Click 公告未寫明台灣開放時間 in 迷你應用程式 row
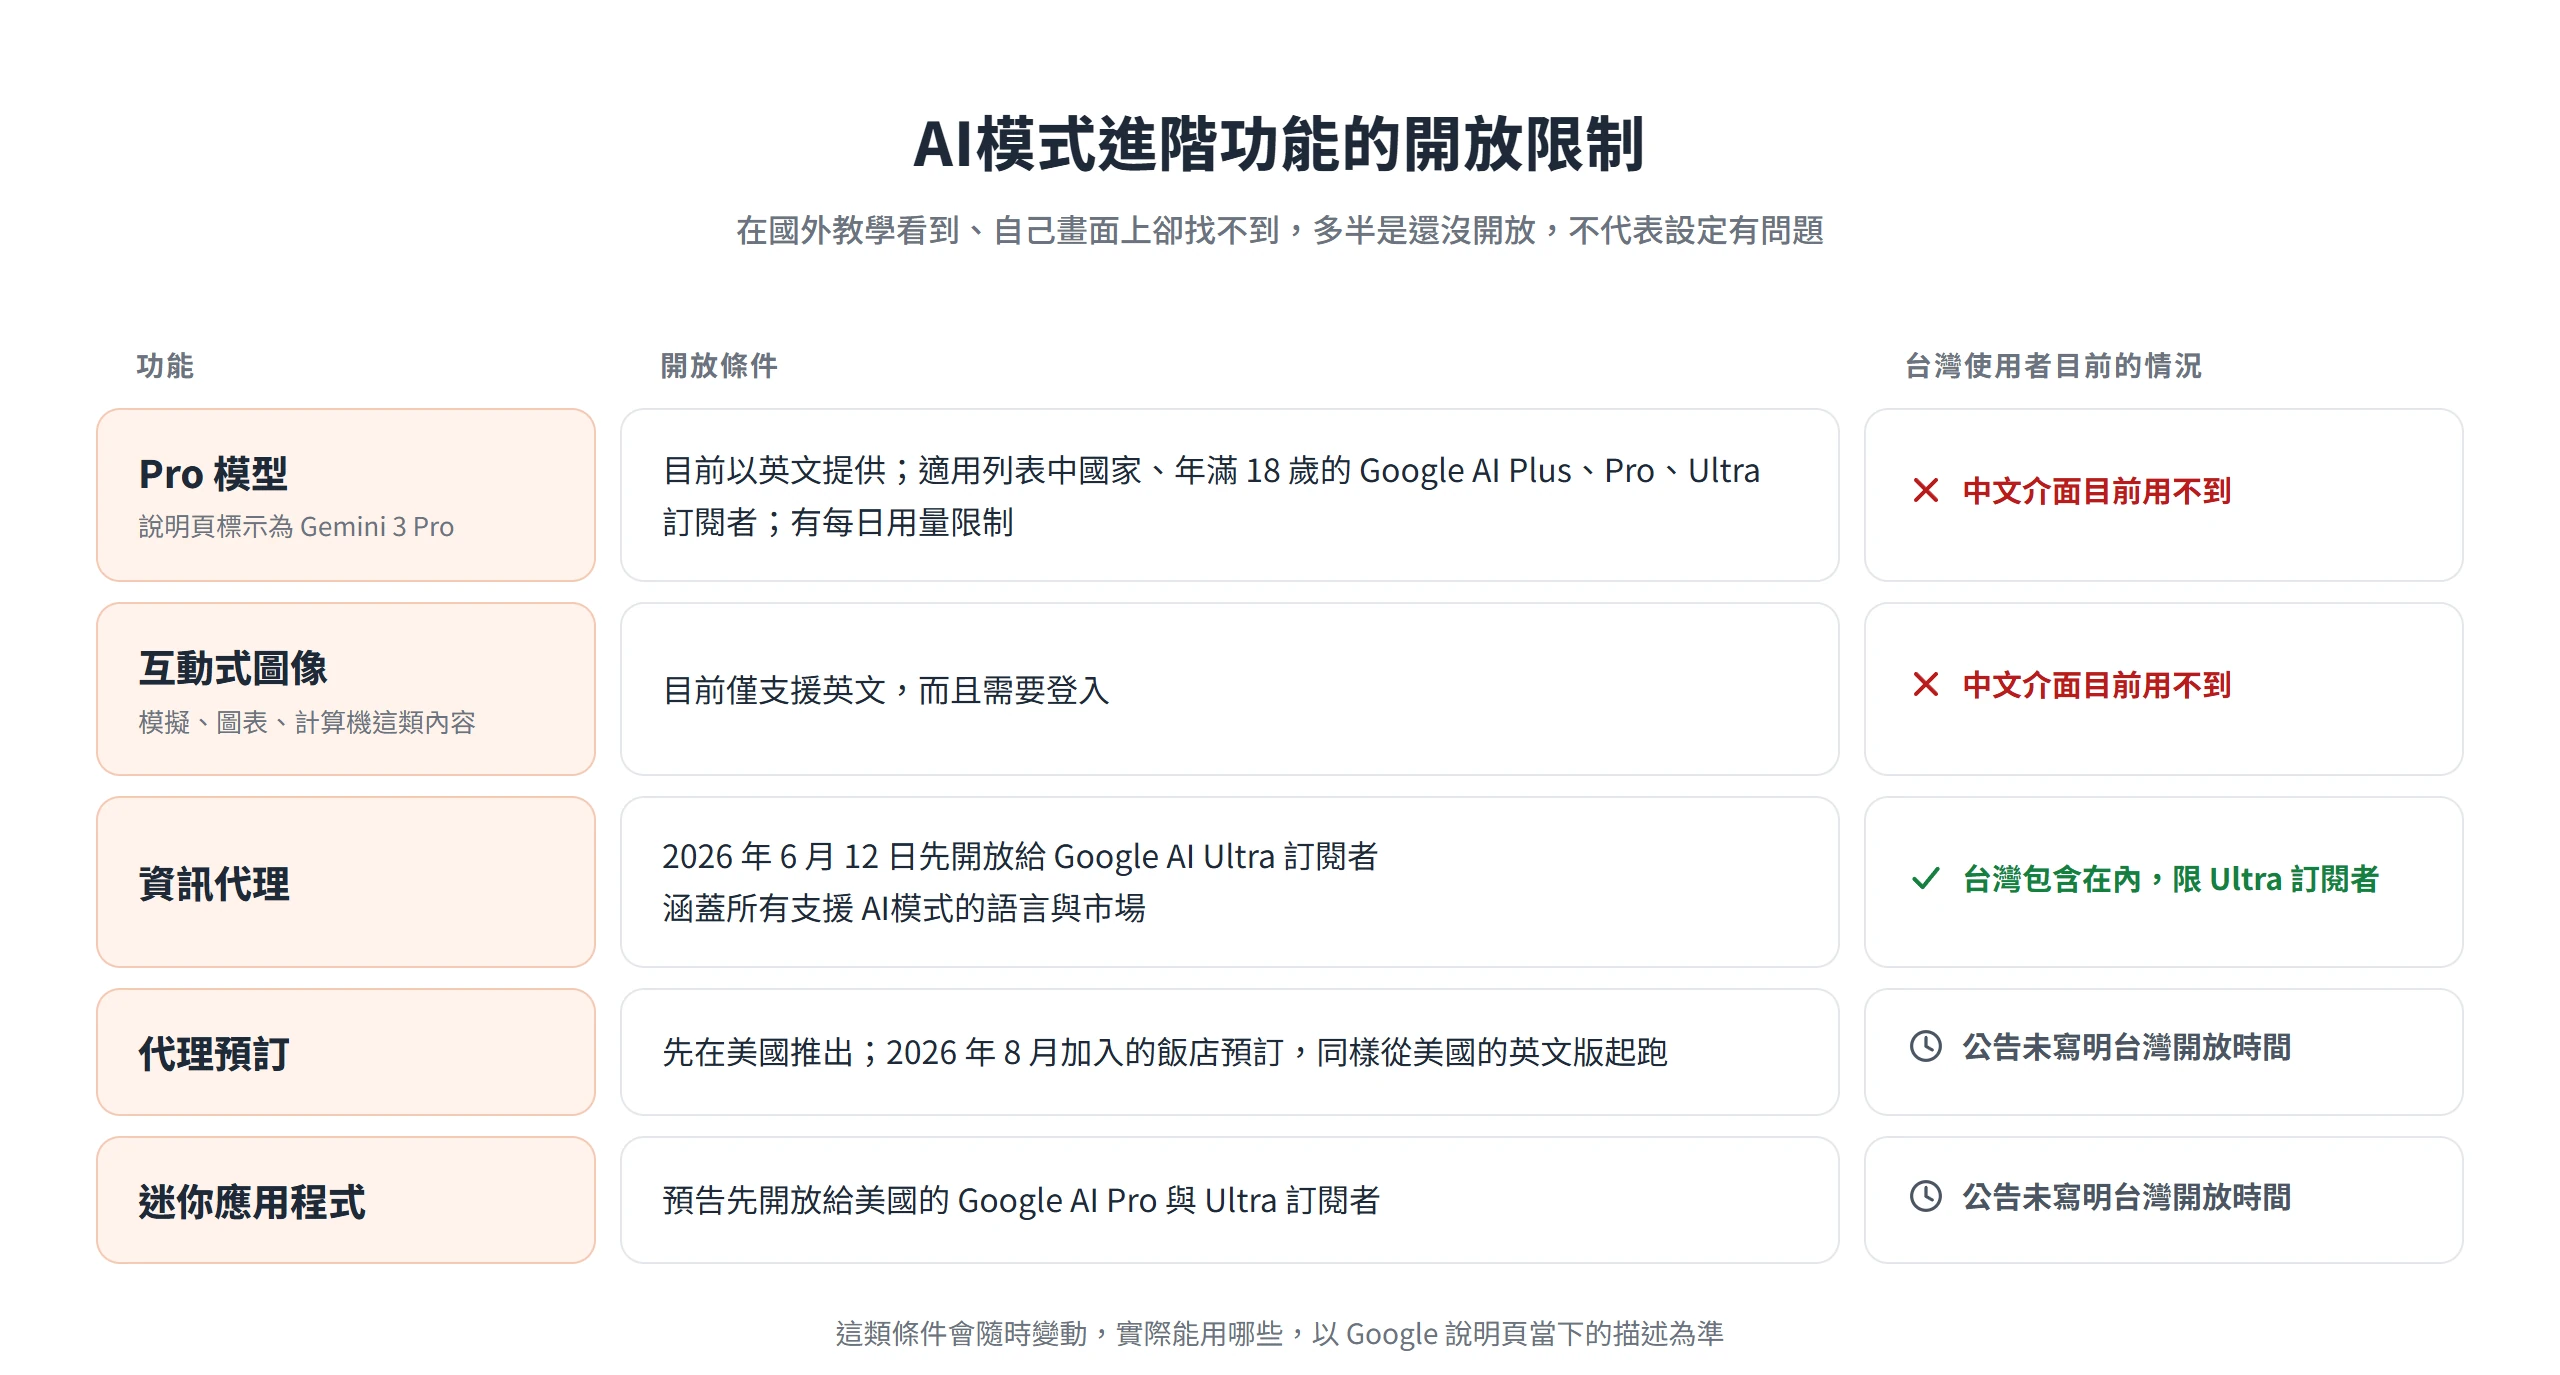 (2127, 1197)
